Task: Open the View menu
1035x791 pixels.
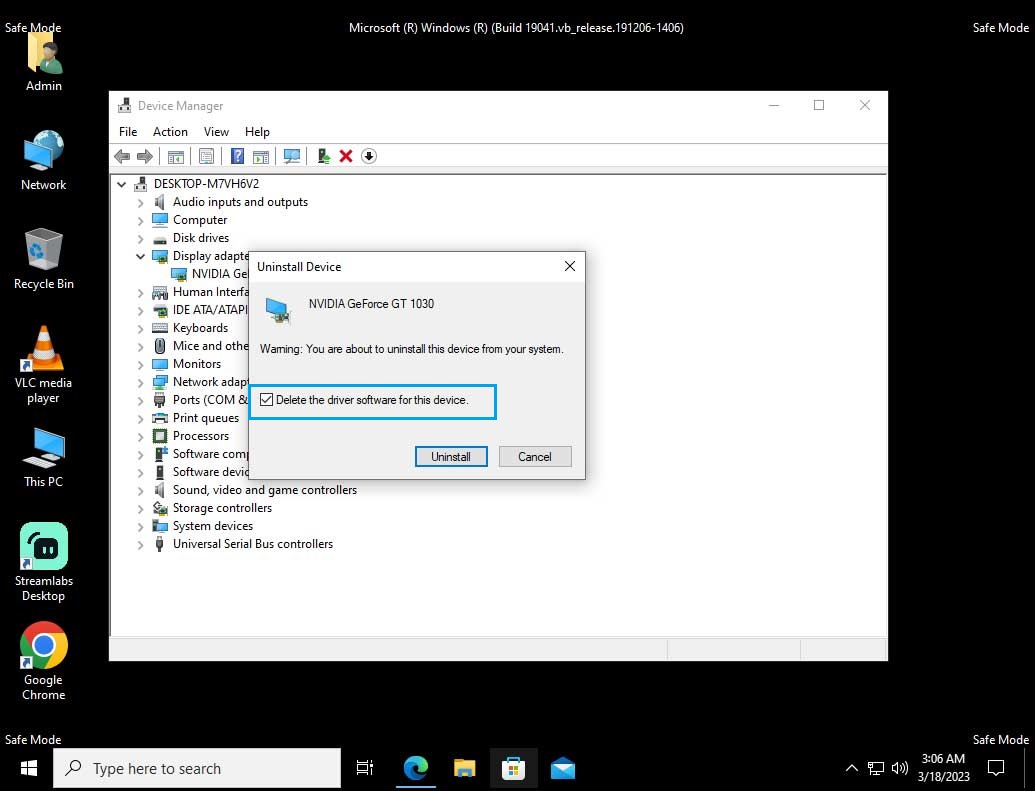Action: [216, 131]
